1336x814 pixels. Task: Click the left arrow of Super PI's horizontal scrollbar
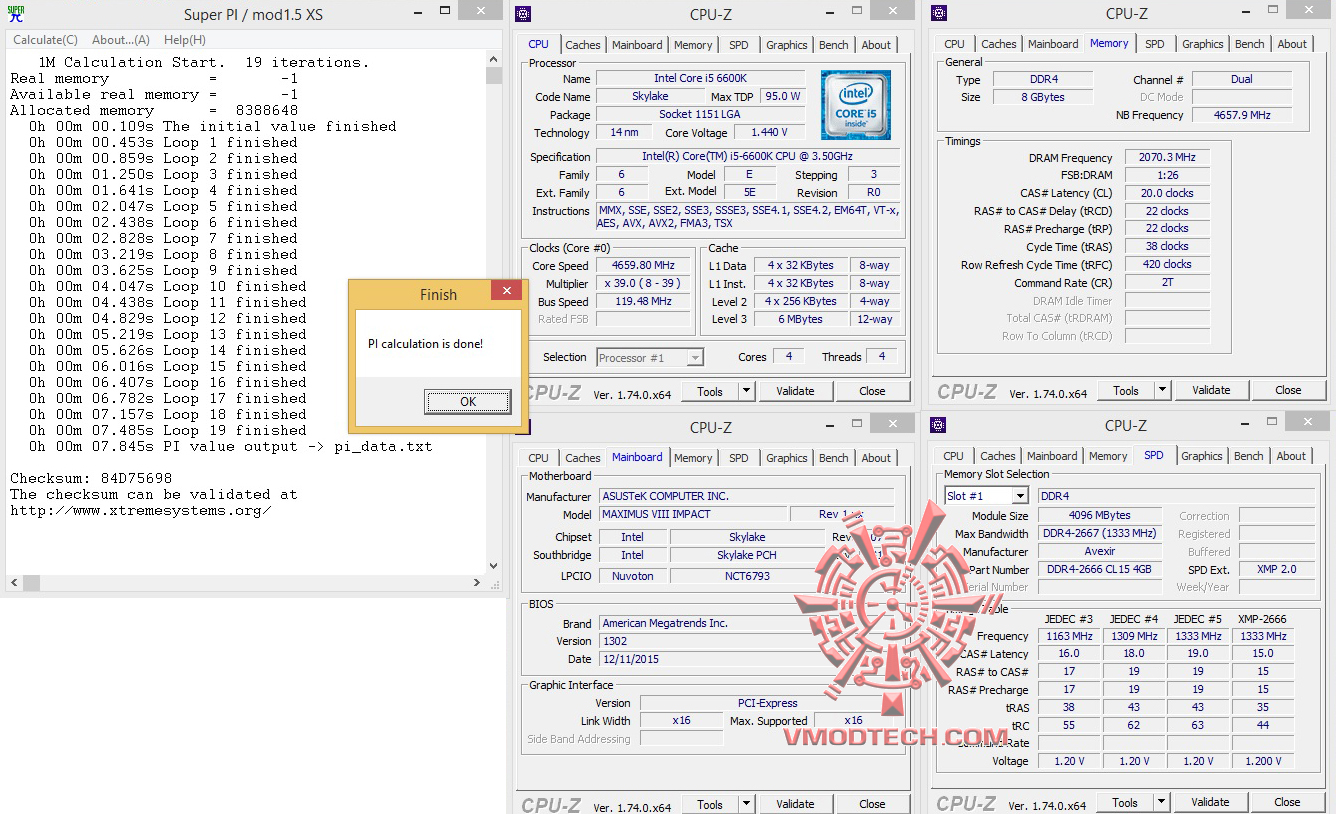pos(13,582)
